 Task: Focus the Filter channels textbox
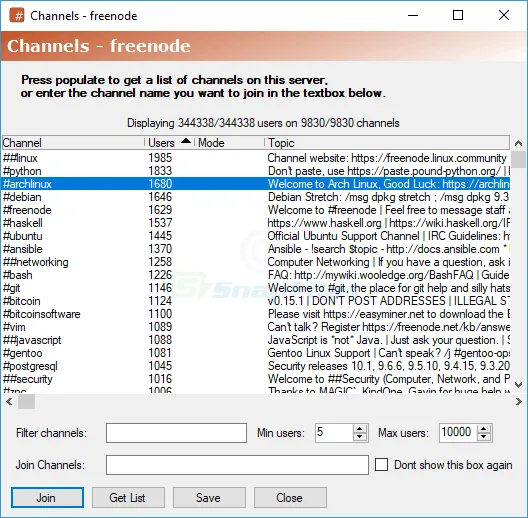pyautogui.click(x=176, y=433)
